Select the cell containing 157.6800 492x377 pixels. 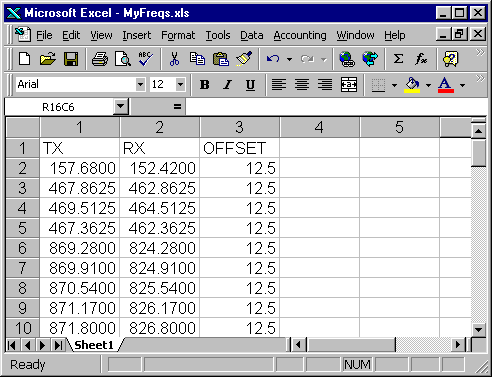tap(79, 168)
